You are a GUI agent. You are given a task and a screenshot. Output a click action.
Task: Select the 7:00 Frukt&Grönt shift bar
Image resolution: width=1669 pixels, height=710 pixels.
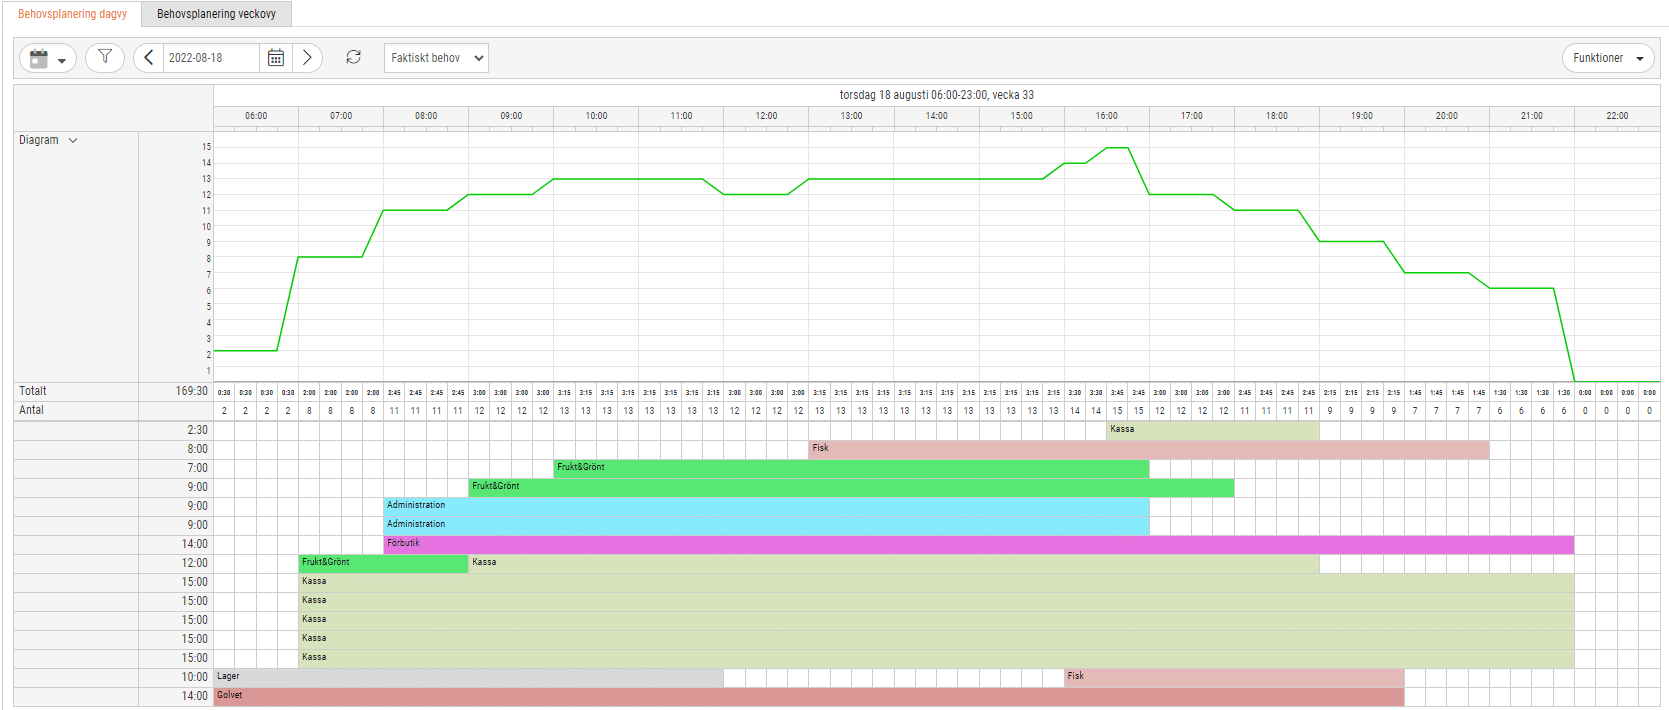pos(852,468)
